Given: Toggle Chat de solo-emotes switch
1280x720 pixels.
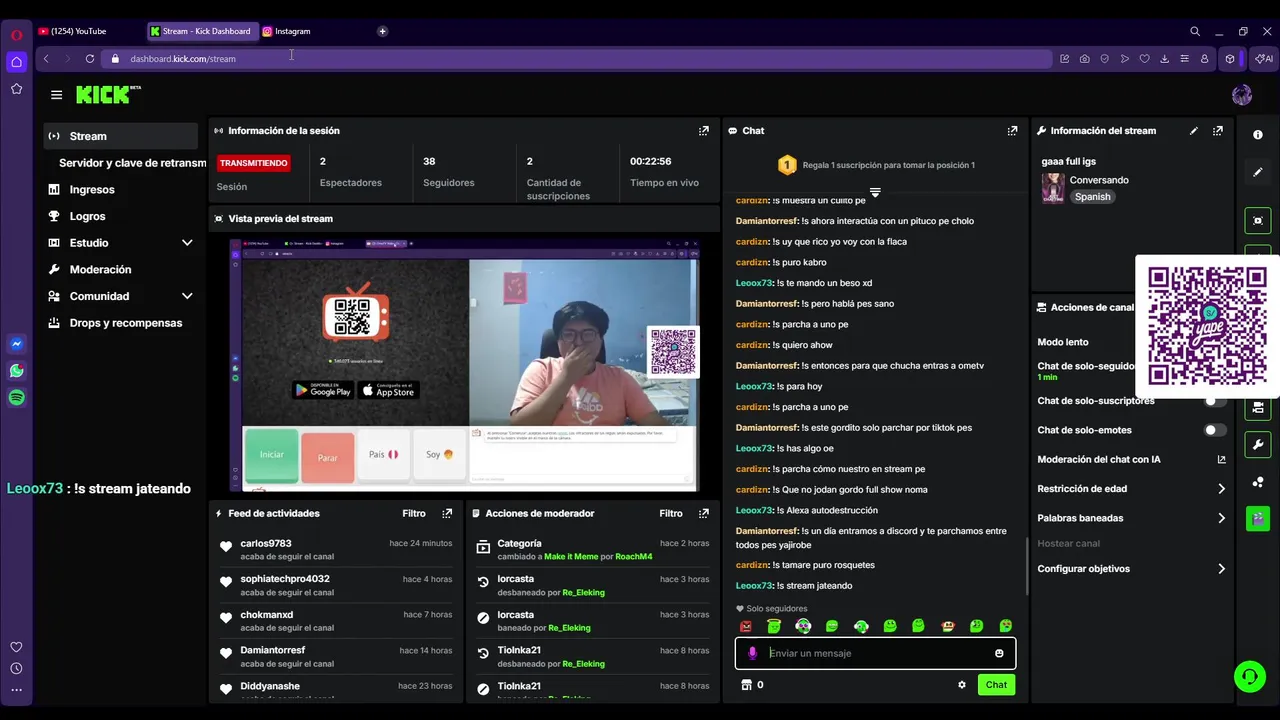Looking at the screenshot, I should coord(1215,430).
